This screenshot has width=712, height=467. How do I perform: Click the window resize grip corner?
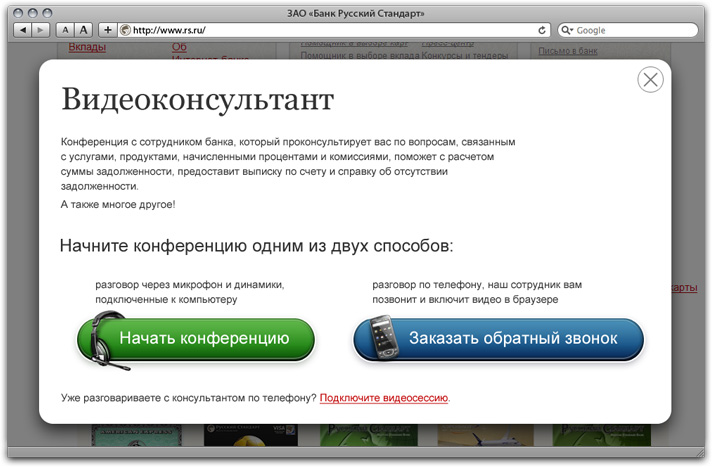(703, 459)
